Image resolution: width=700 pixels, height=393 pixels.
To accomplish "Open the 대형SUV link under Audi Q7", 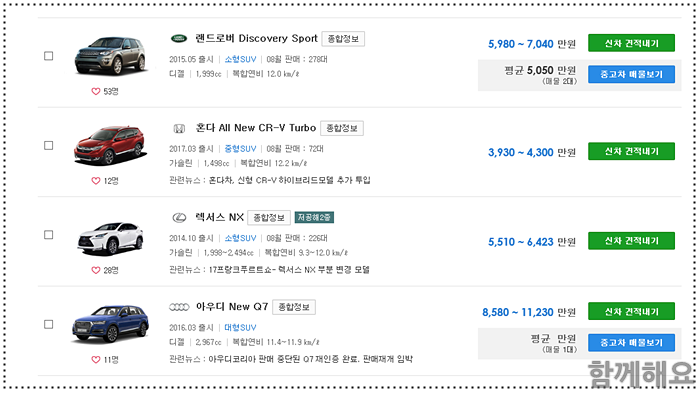I will [x=240, y=327].
